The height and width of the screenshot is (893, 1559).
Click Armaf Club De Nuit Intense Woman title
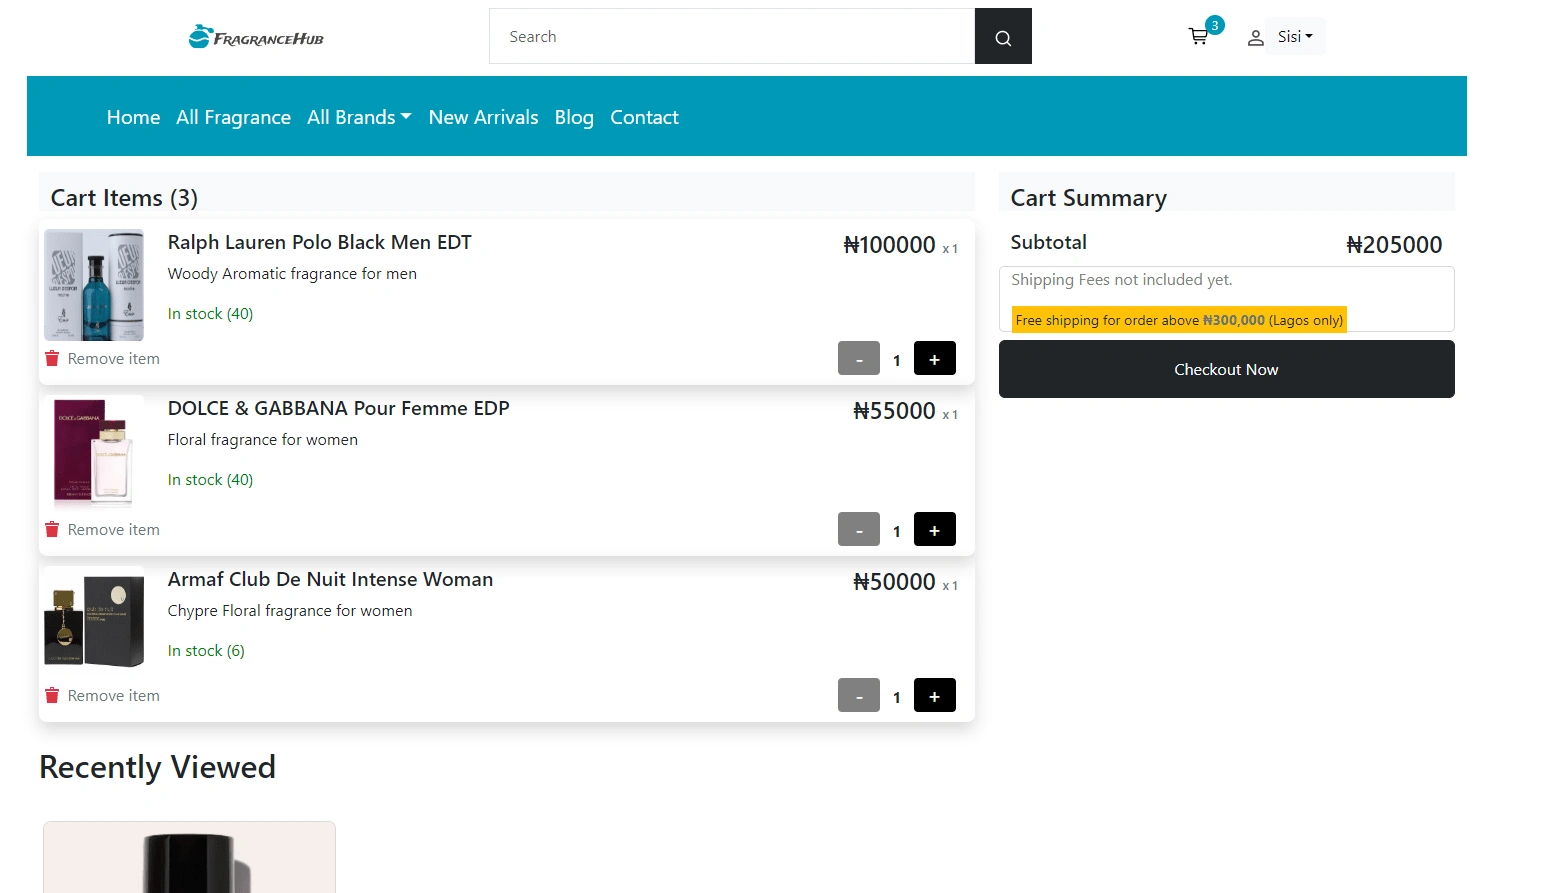[330, 579]
